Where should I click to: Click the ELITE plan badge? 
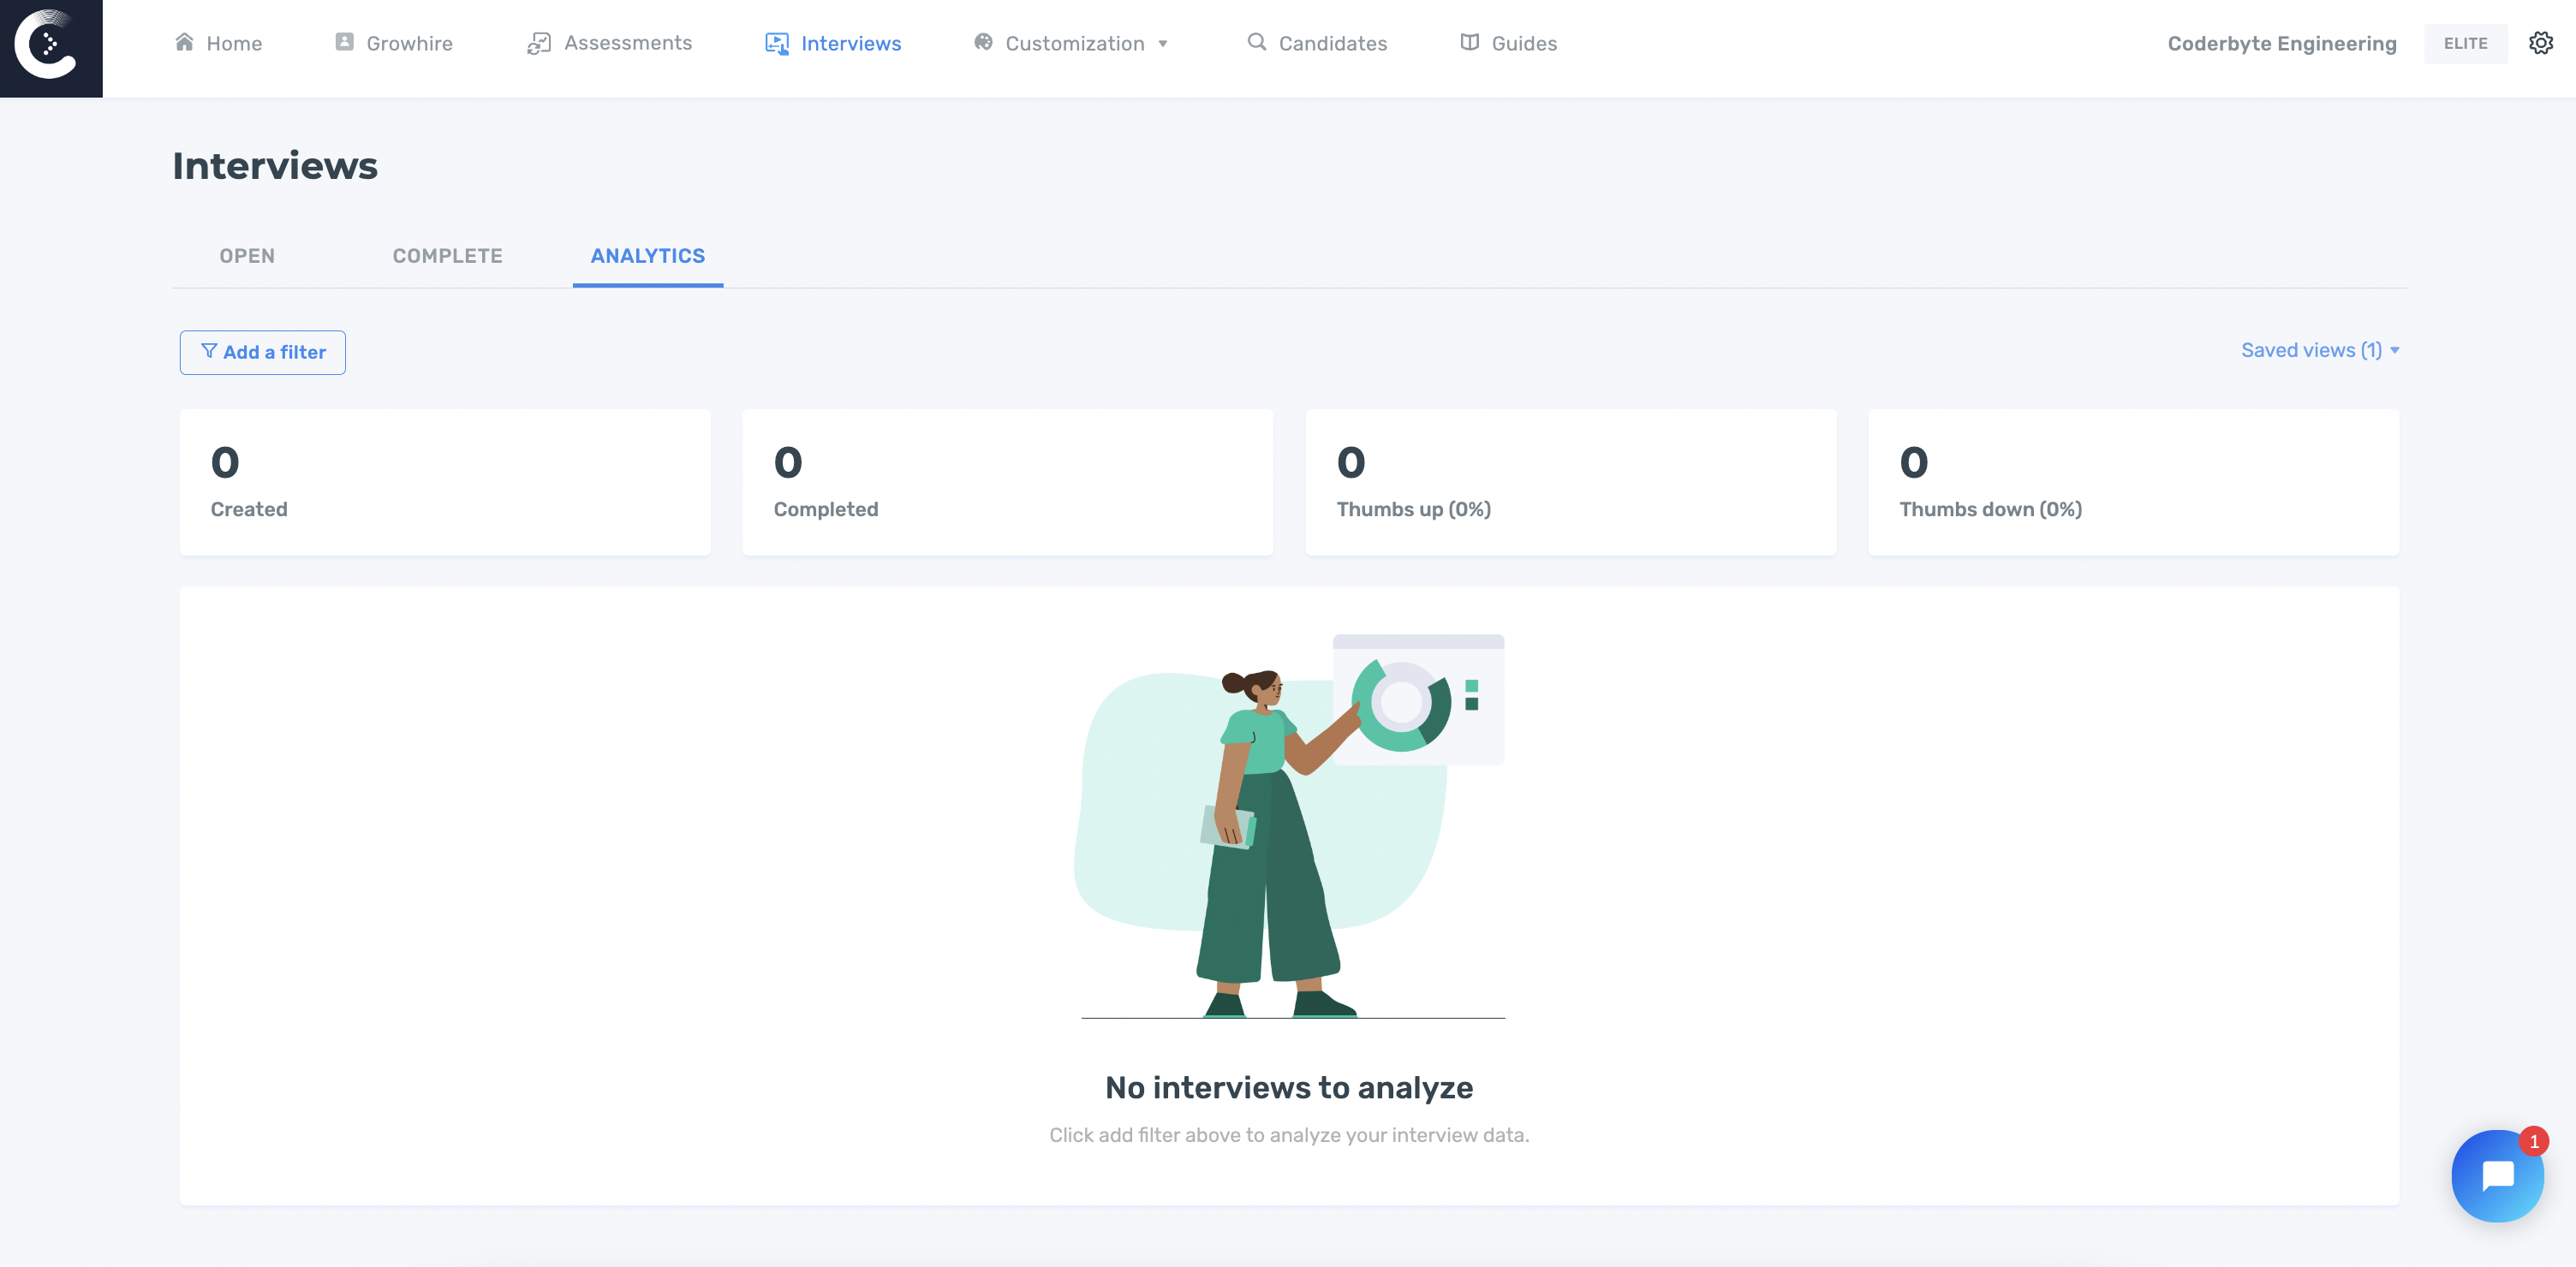[x=2465, y=43]
